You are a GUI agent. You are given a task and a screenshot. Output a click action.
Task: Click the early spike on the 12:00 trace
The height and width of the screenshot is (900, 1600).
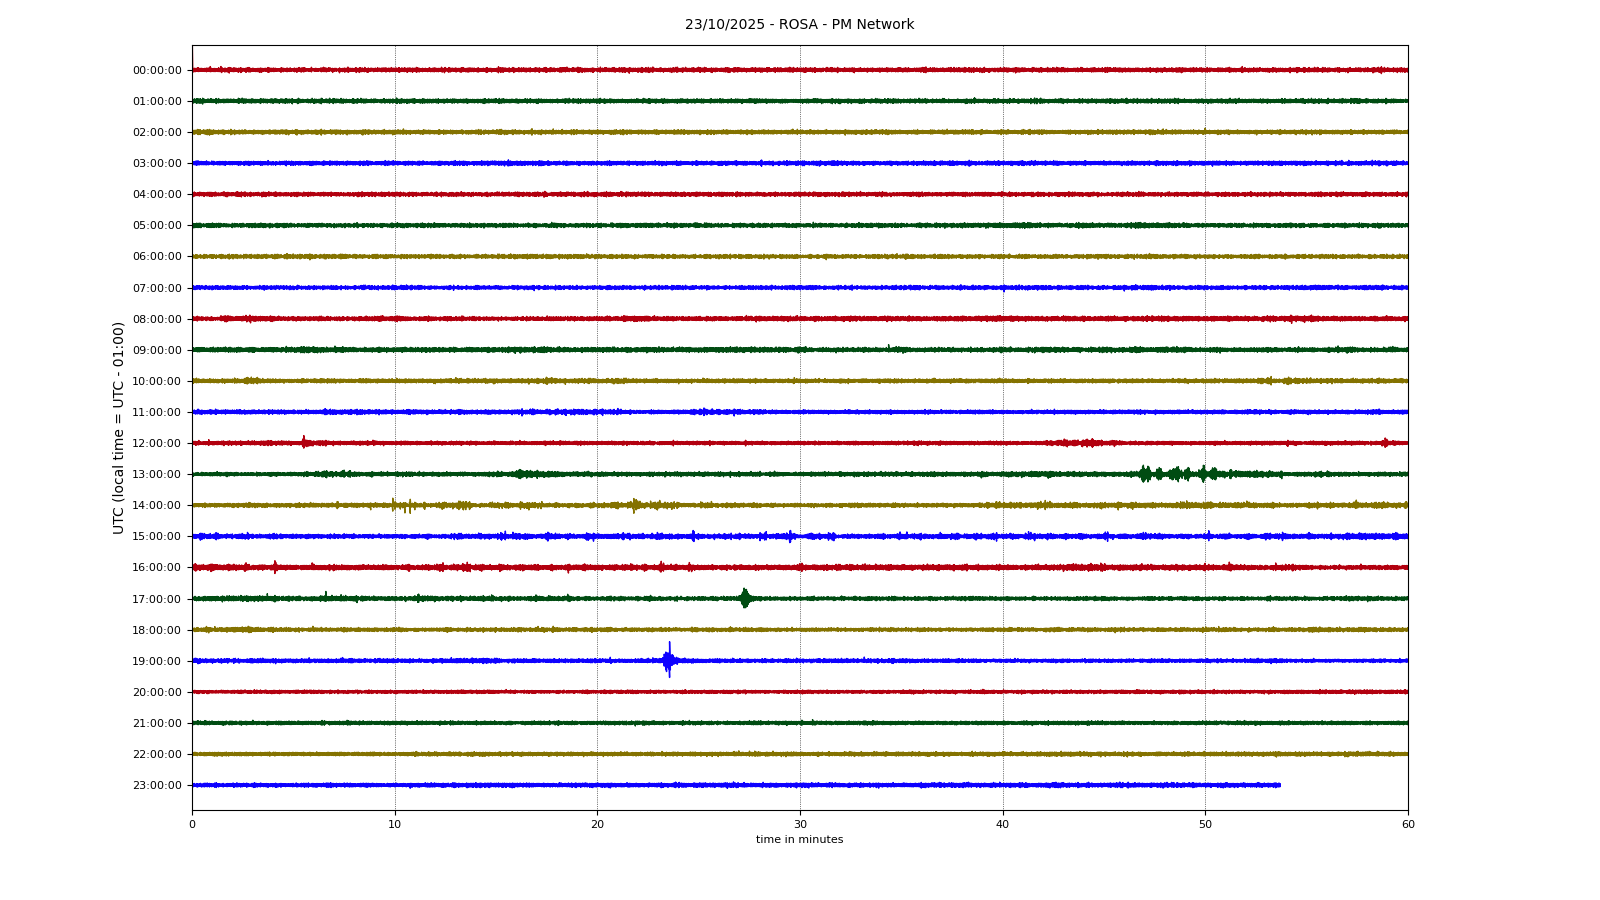304,442
